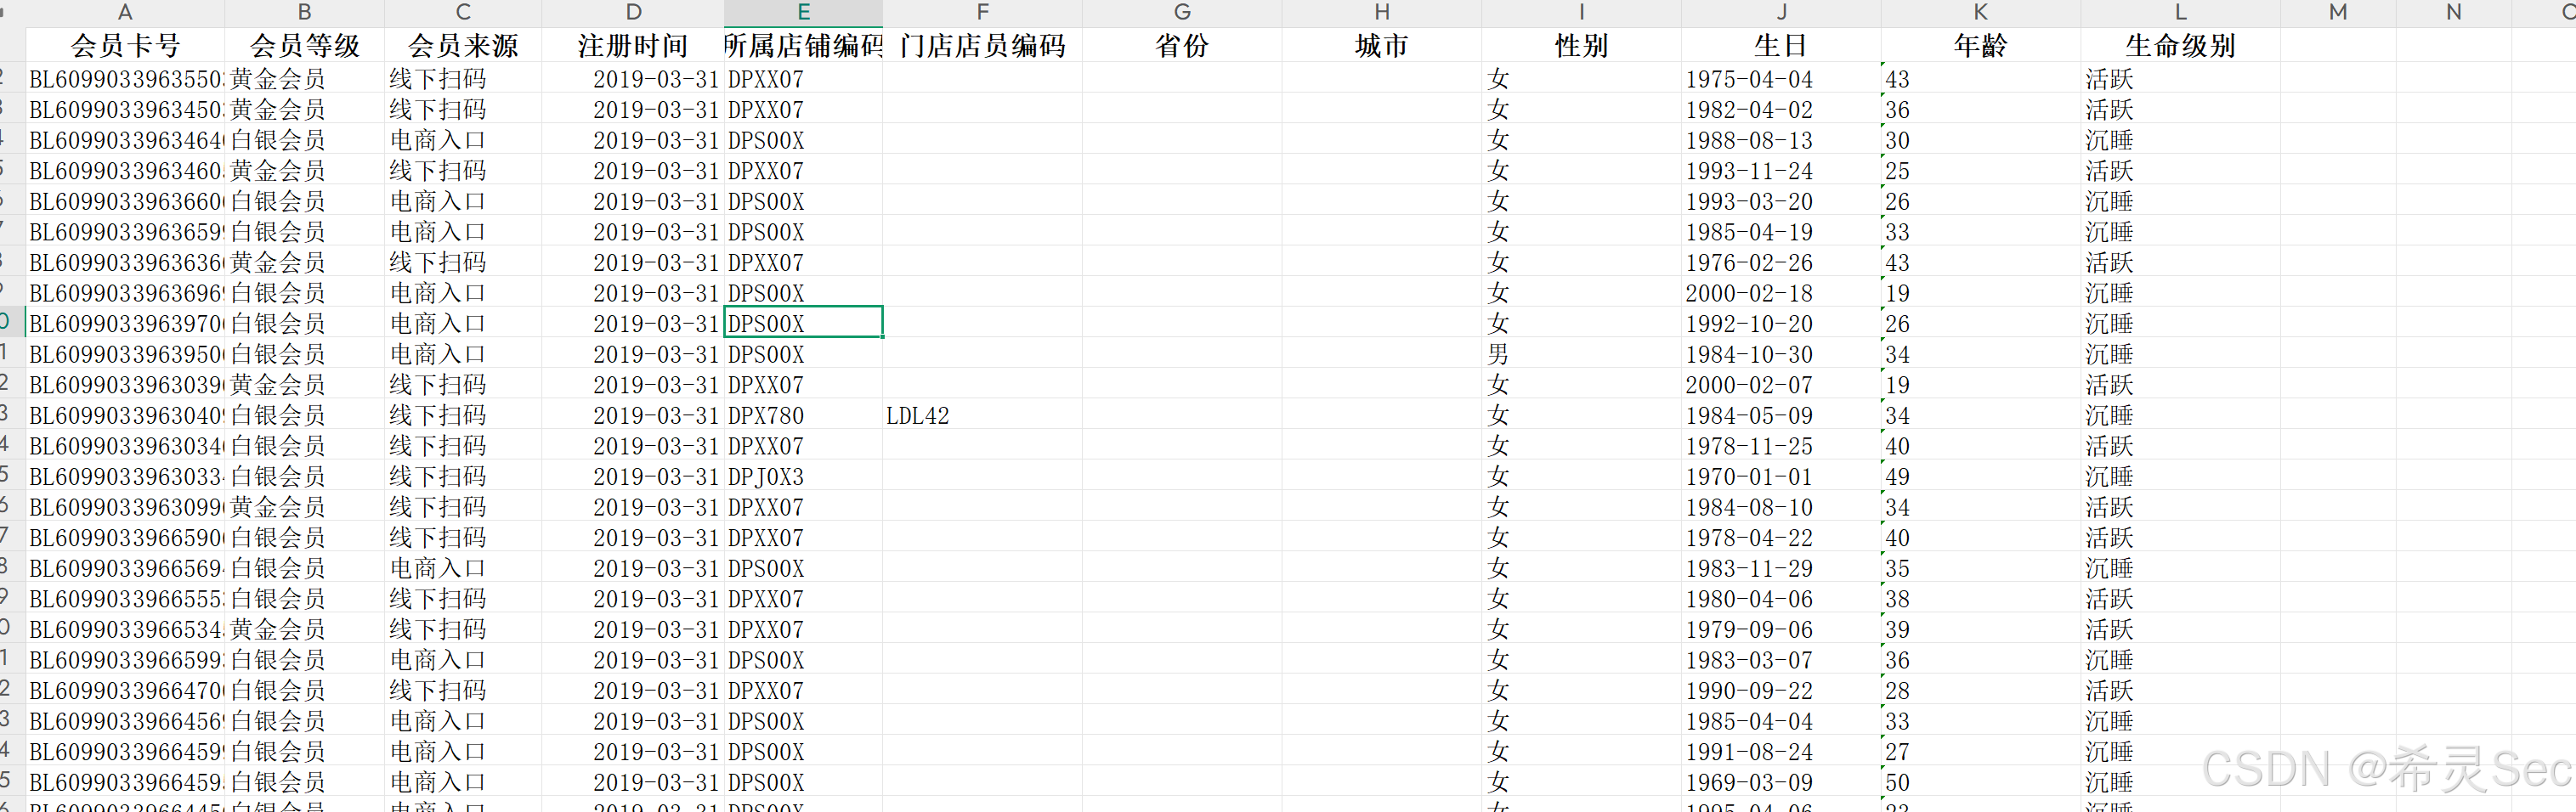Click the 生日 header cell
The width and height of the screenshot is (2576, 812).
click(x=1781, y=45)
